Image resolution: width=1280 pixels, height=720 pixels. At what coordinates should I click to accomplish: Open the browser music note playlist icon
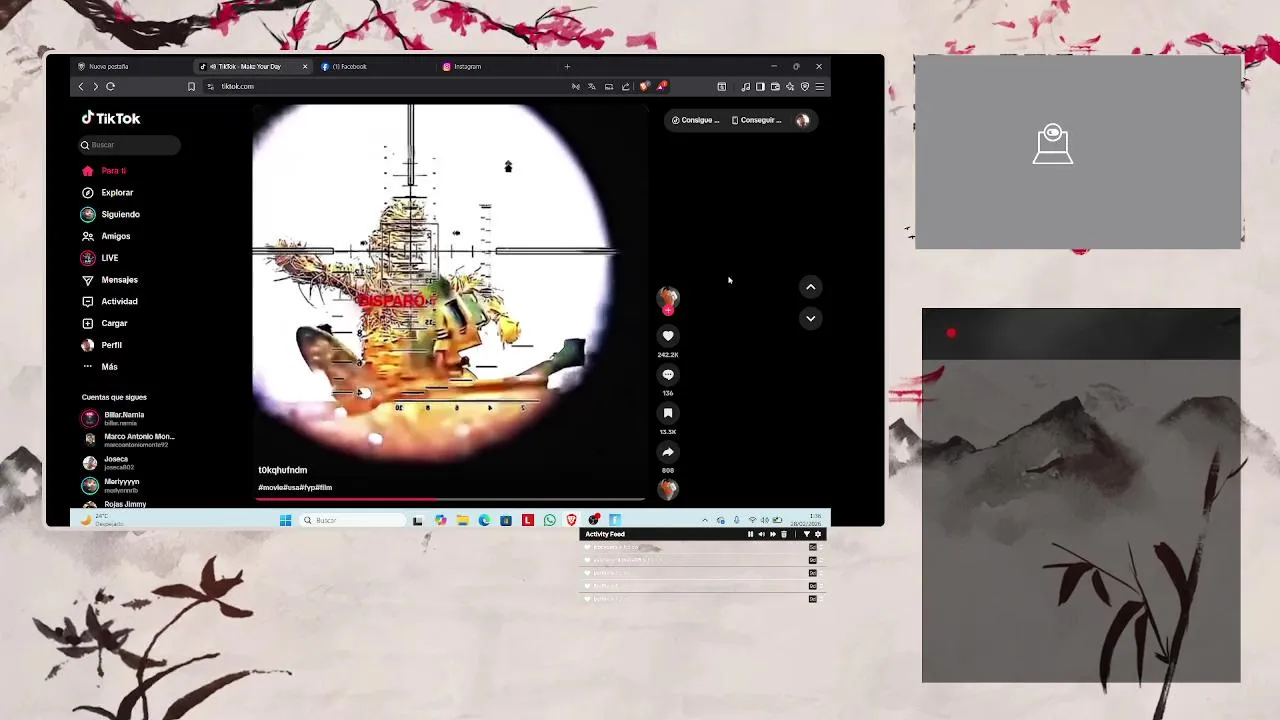click(x=745, y=87)
